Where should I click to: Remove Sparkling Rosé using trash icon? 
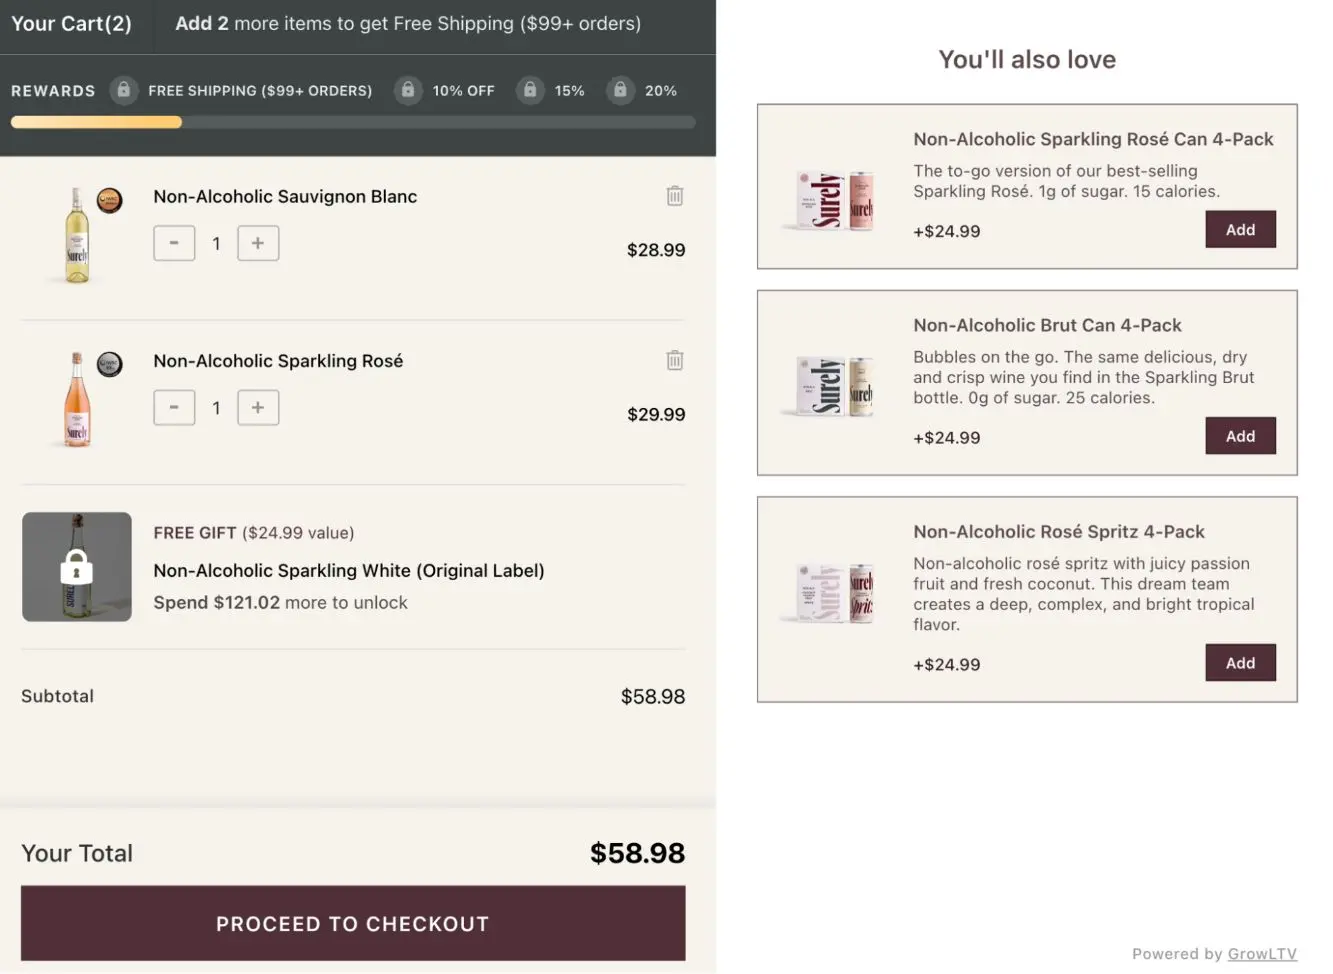(675, 360)
